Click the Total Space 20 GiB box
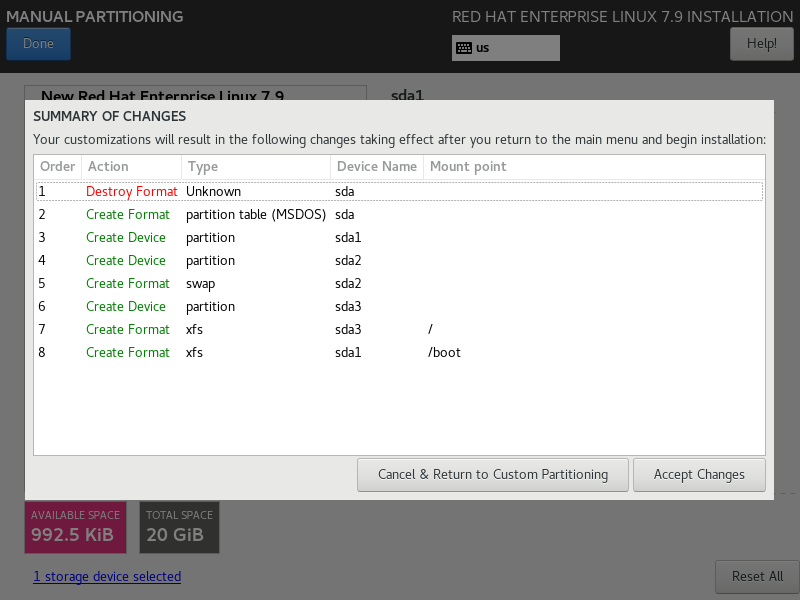The height and width of the screenshot is (600, 800). (179, 527)
